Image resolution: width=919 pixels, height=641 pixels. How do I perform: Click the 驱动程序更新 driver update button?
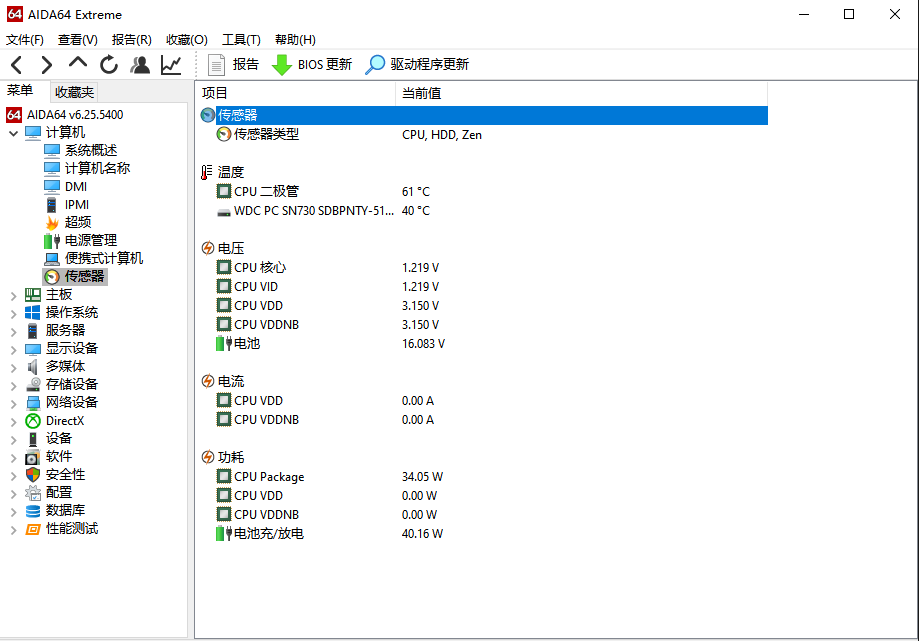pyautogui.click(x=417, y=64)
